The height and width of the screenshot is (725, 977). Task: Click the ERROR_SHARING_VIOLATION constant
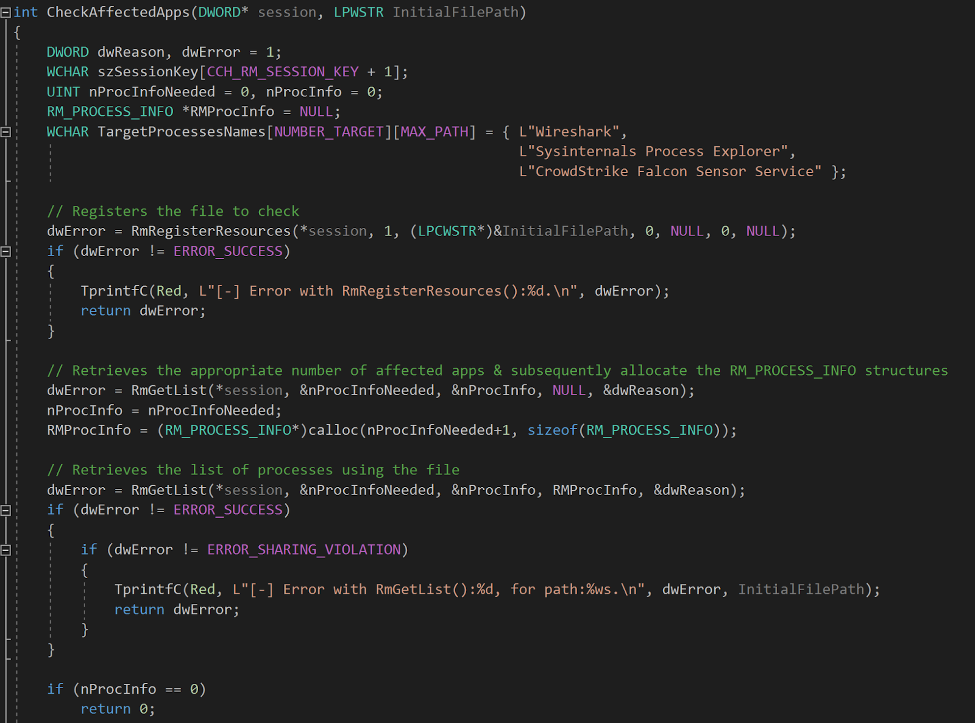[304, 550]
